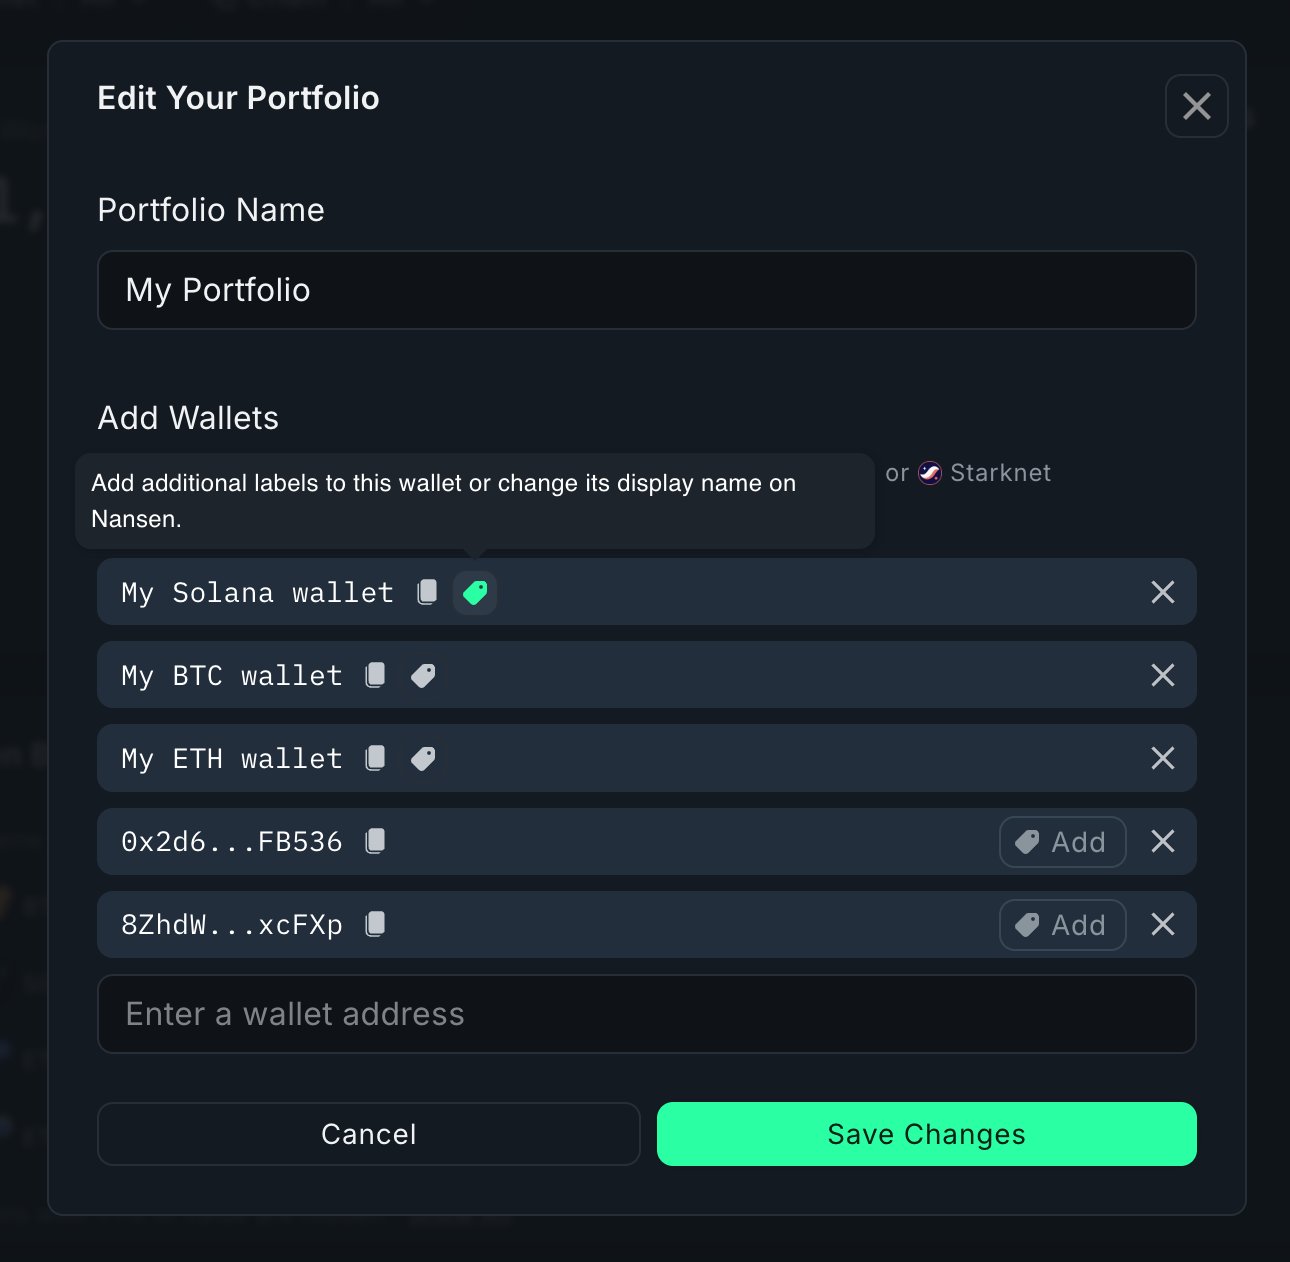Viewport: 1290px width, 1262px height.
Task: Click the green label tag on Solana wallet
Action: coord(475,592)
